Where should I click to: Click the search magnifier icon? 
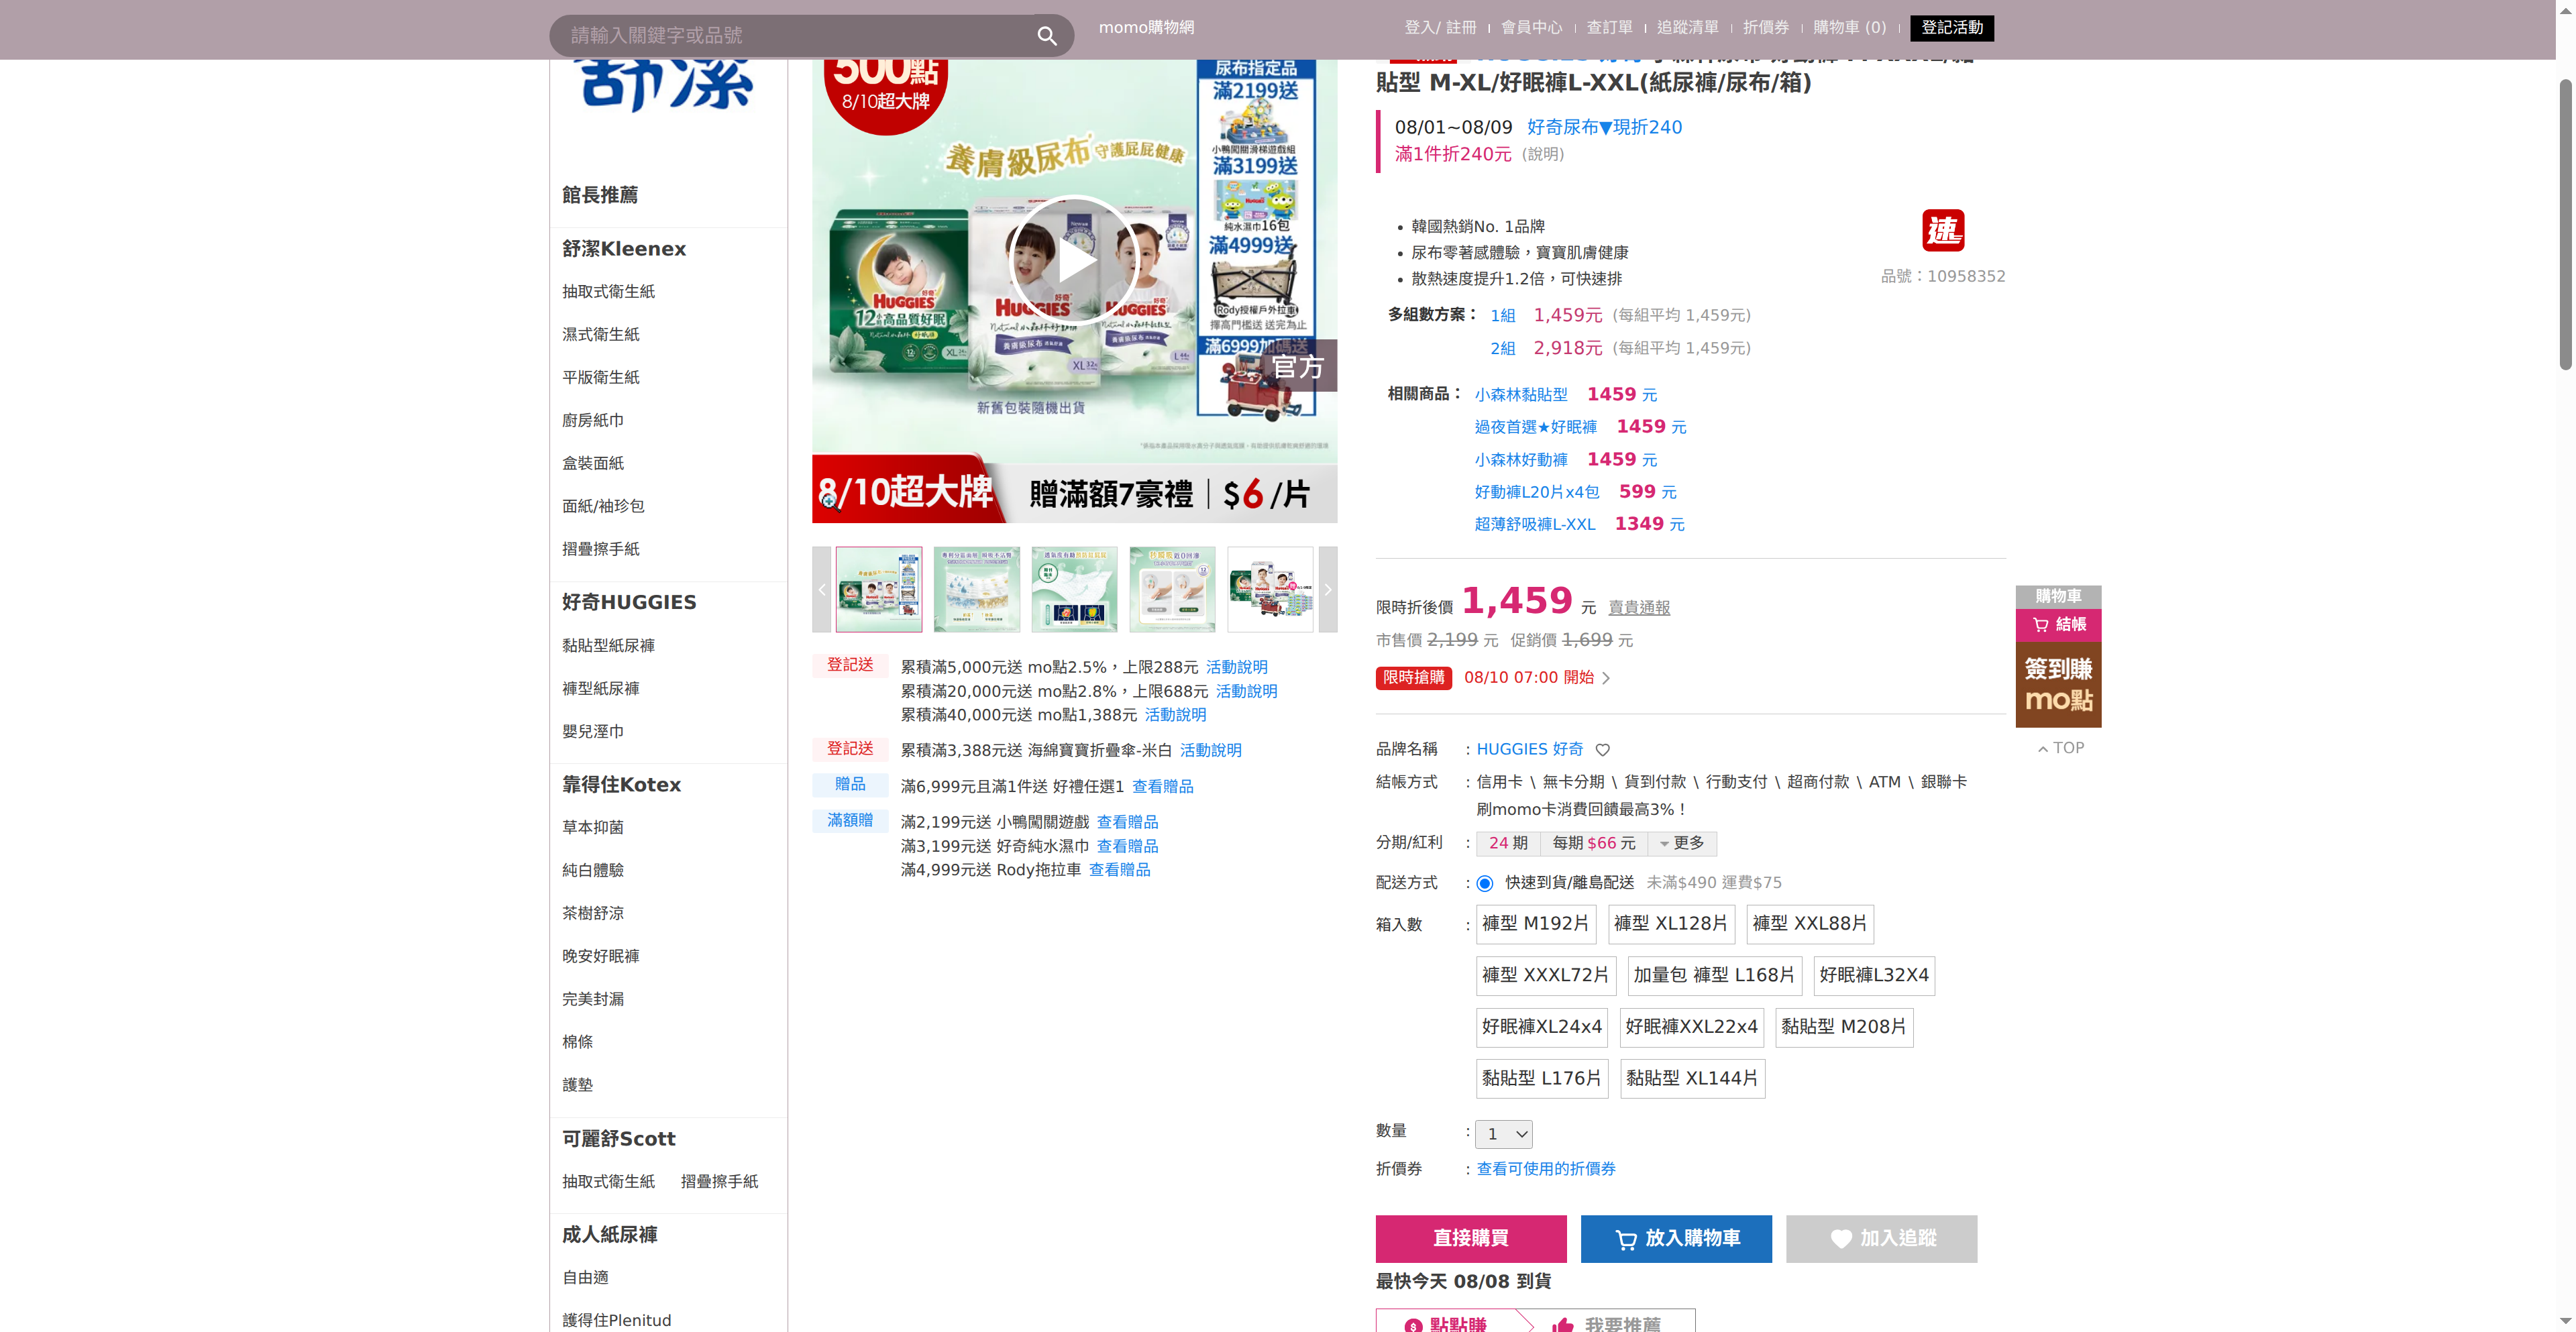pyautogui.click(x=1046, y=36)
